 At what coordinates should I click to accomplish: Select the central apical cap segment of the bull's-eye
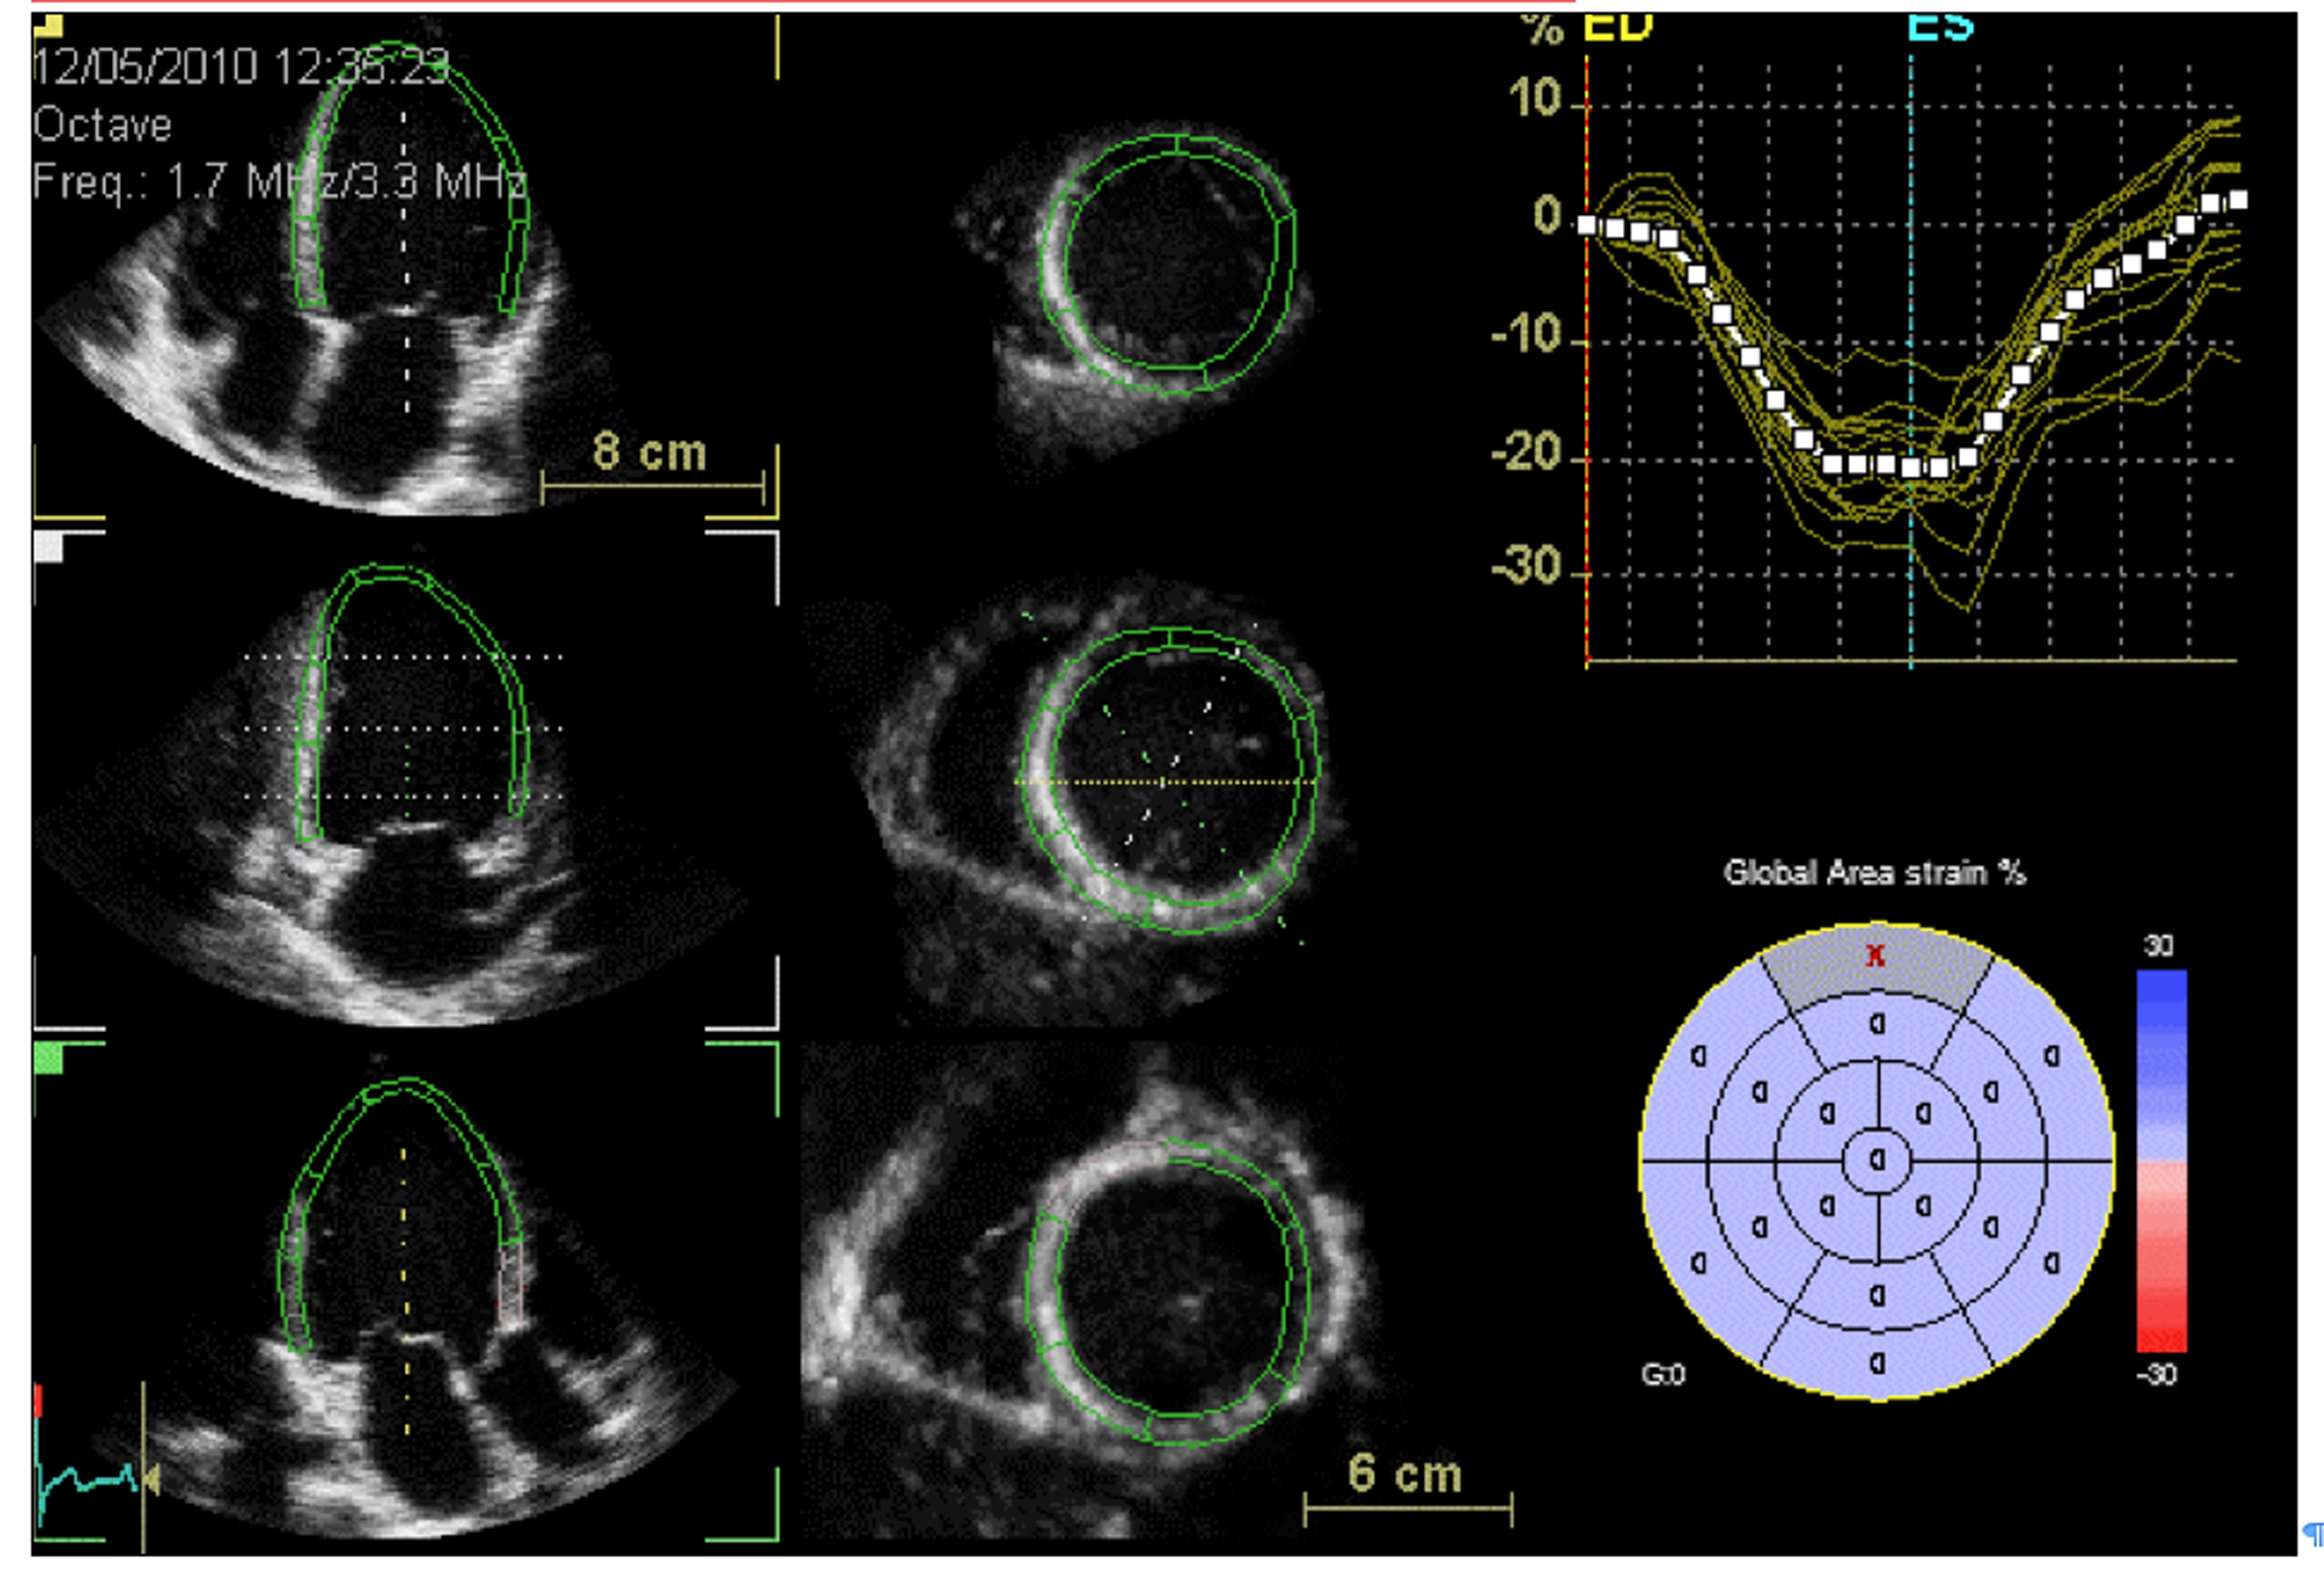(1877, 1160)
